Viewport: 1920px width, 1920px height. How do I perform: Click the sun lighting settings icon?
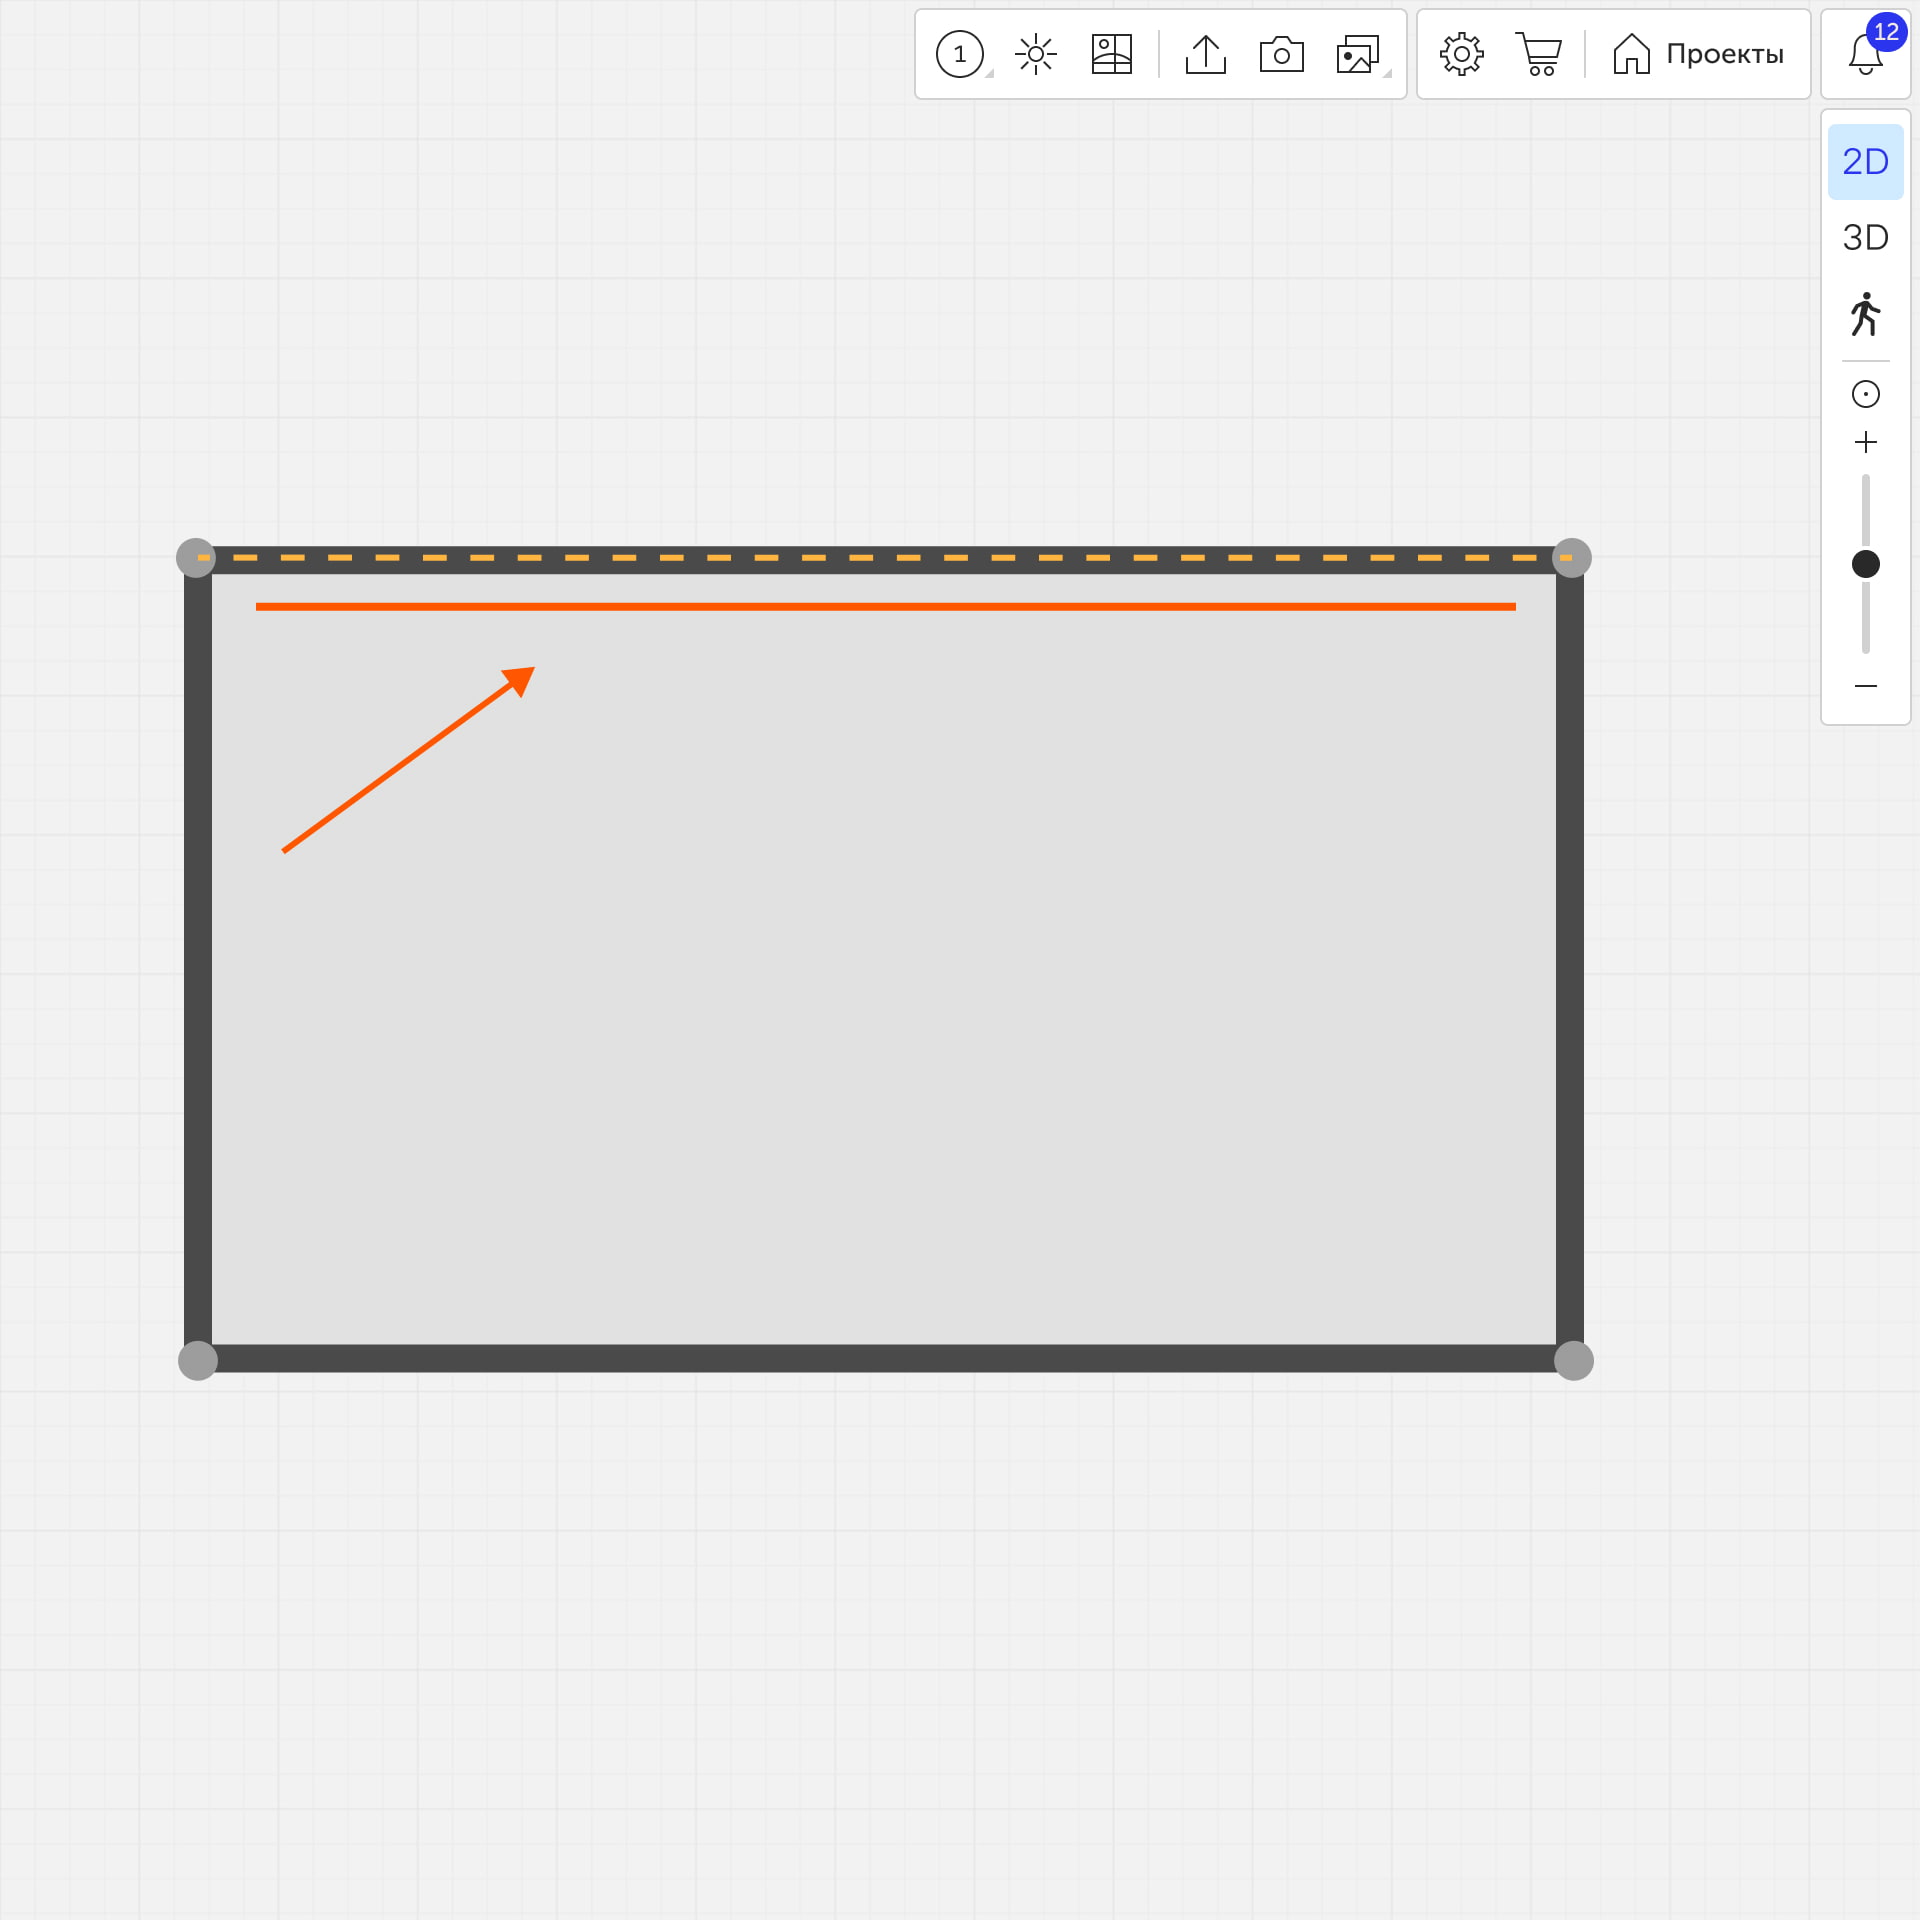(1035, 54)
